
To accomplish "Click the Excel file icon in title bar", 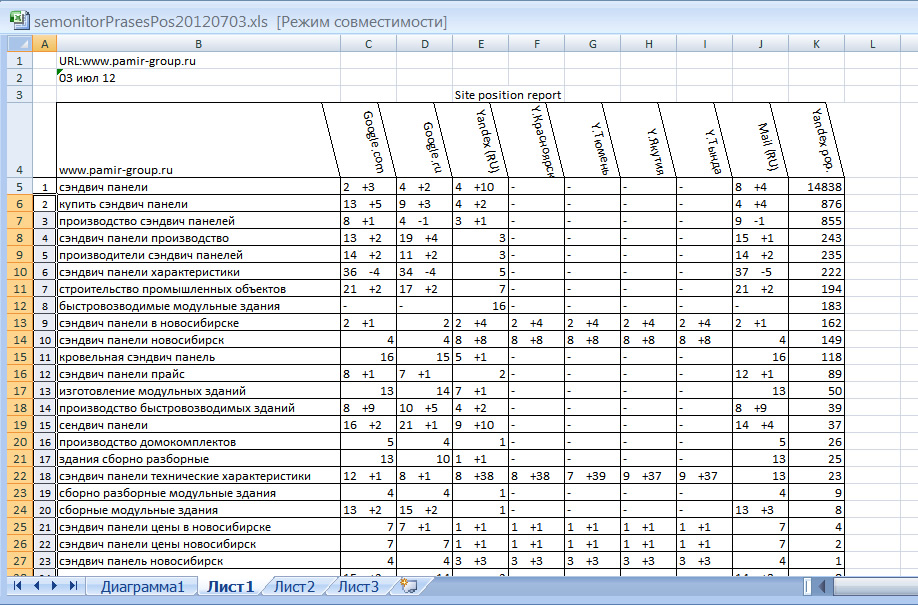I will click(x=19, y=20).
